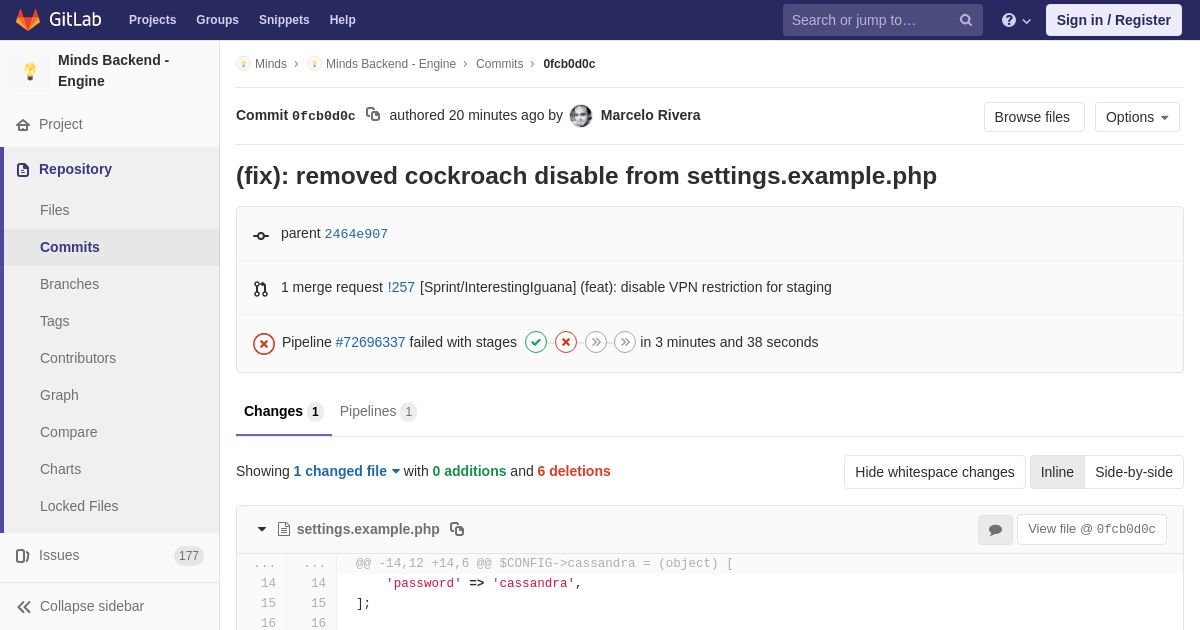Open pipeline #72696337
1200x630 pixels.
pos(370,342)
